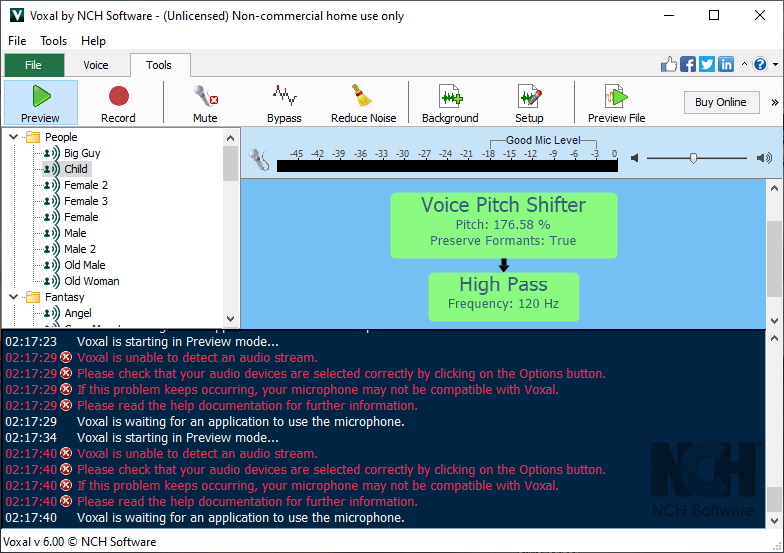Choose the plain Female voice
This screenshot has width=784, height=553.
click(81, 217)
